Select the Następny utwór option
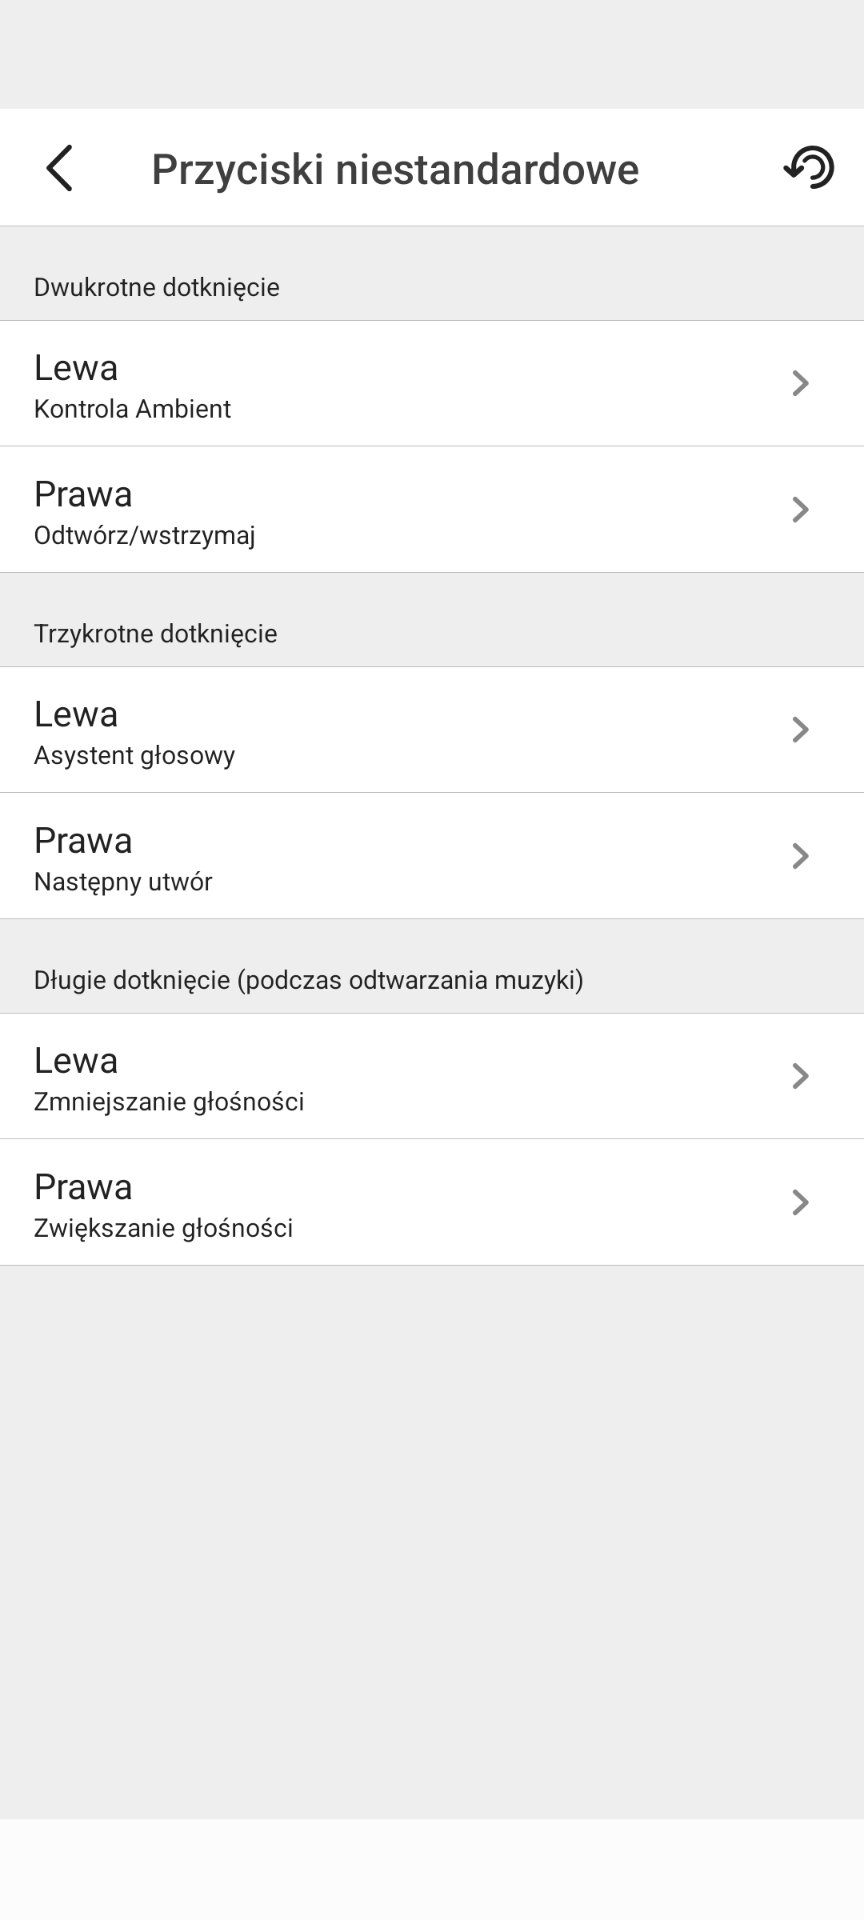 [x=123, y=882]
